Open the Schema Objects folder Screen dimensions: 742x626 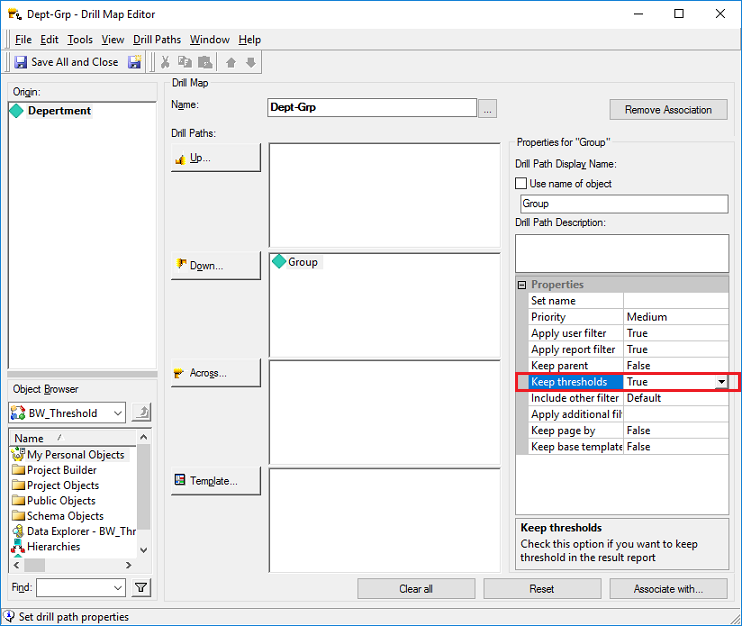point(58,516)
